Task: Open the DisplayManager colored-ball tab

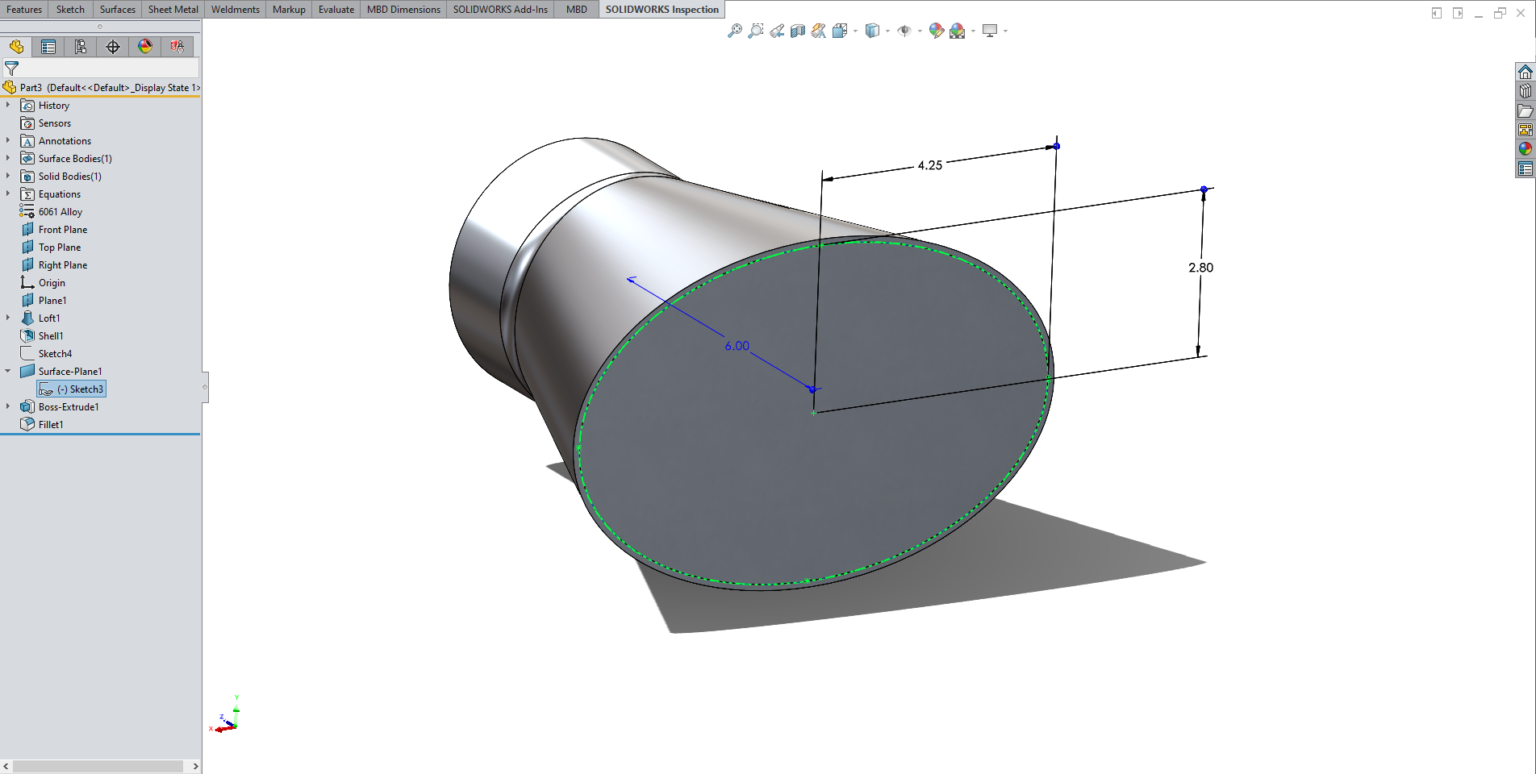Action: 143,46
